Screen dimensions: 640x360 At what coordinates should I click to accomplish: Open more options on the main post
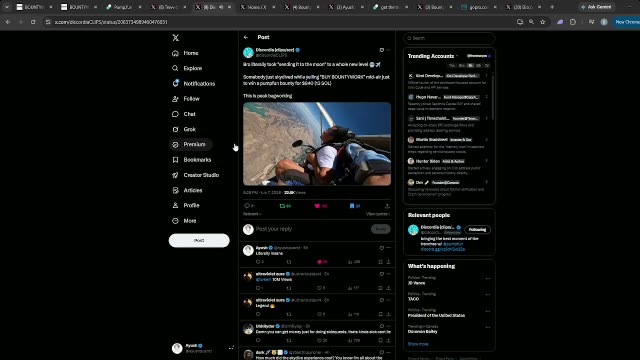click(x=388, y=50)
